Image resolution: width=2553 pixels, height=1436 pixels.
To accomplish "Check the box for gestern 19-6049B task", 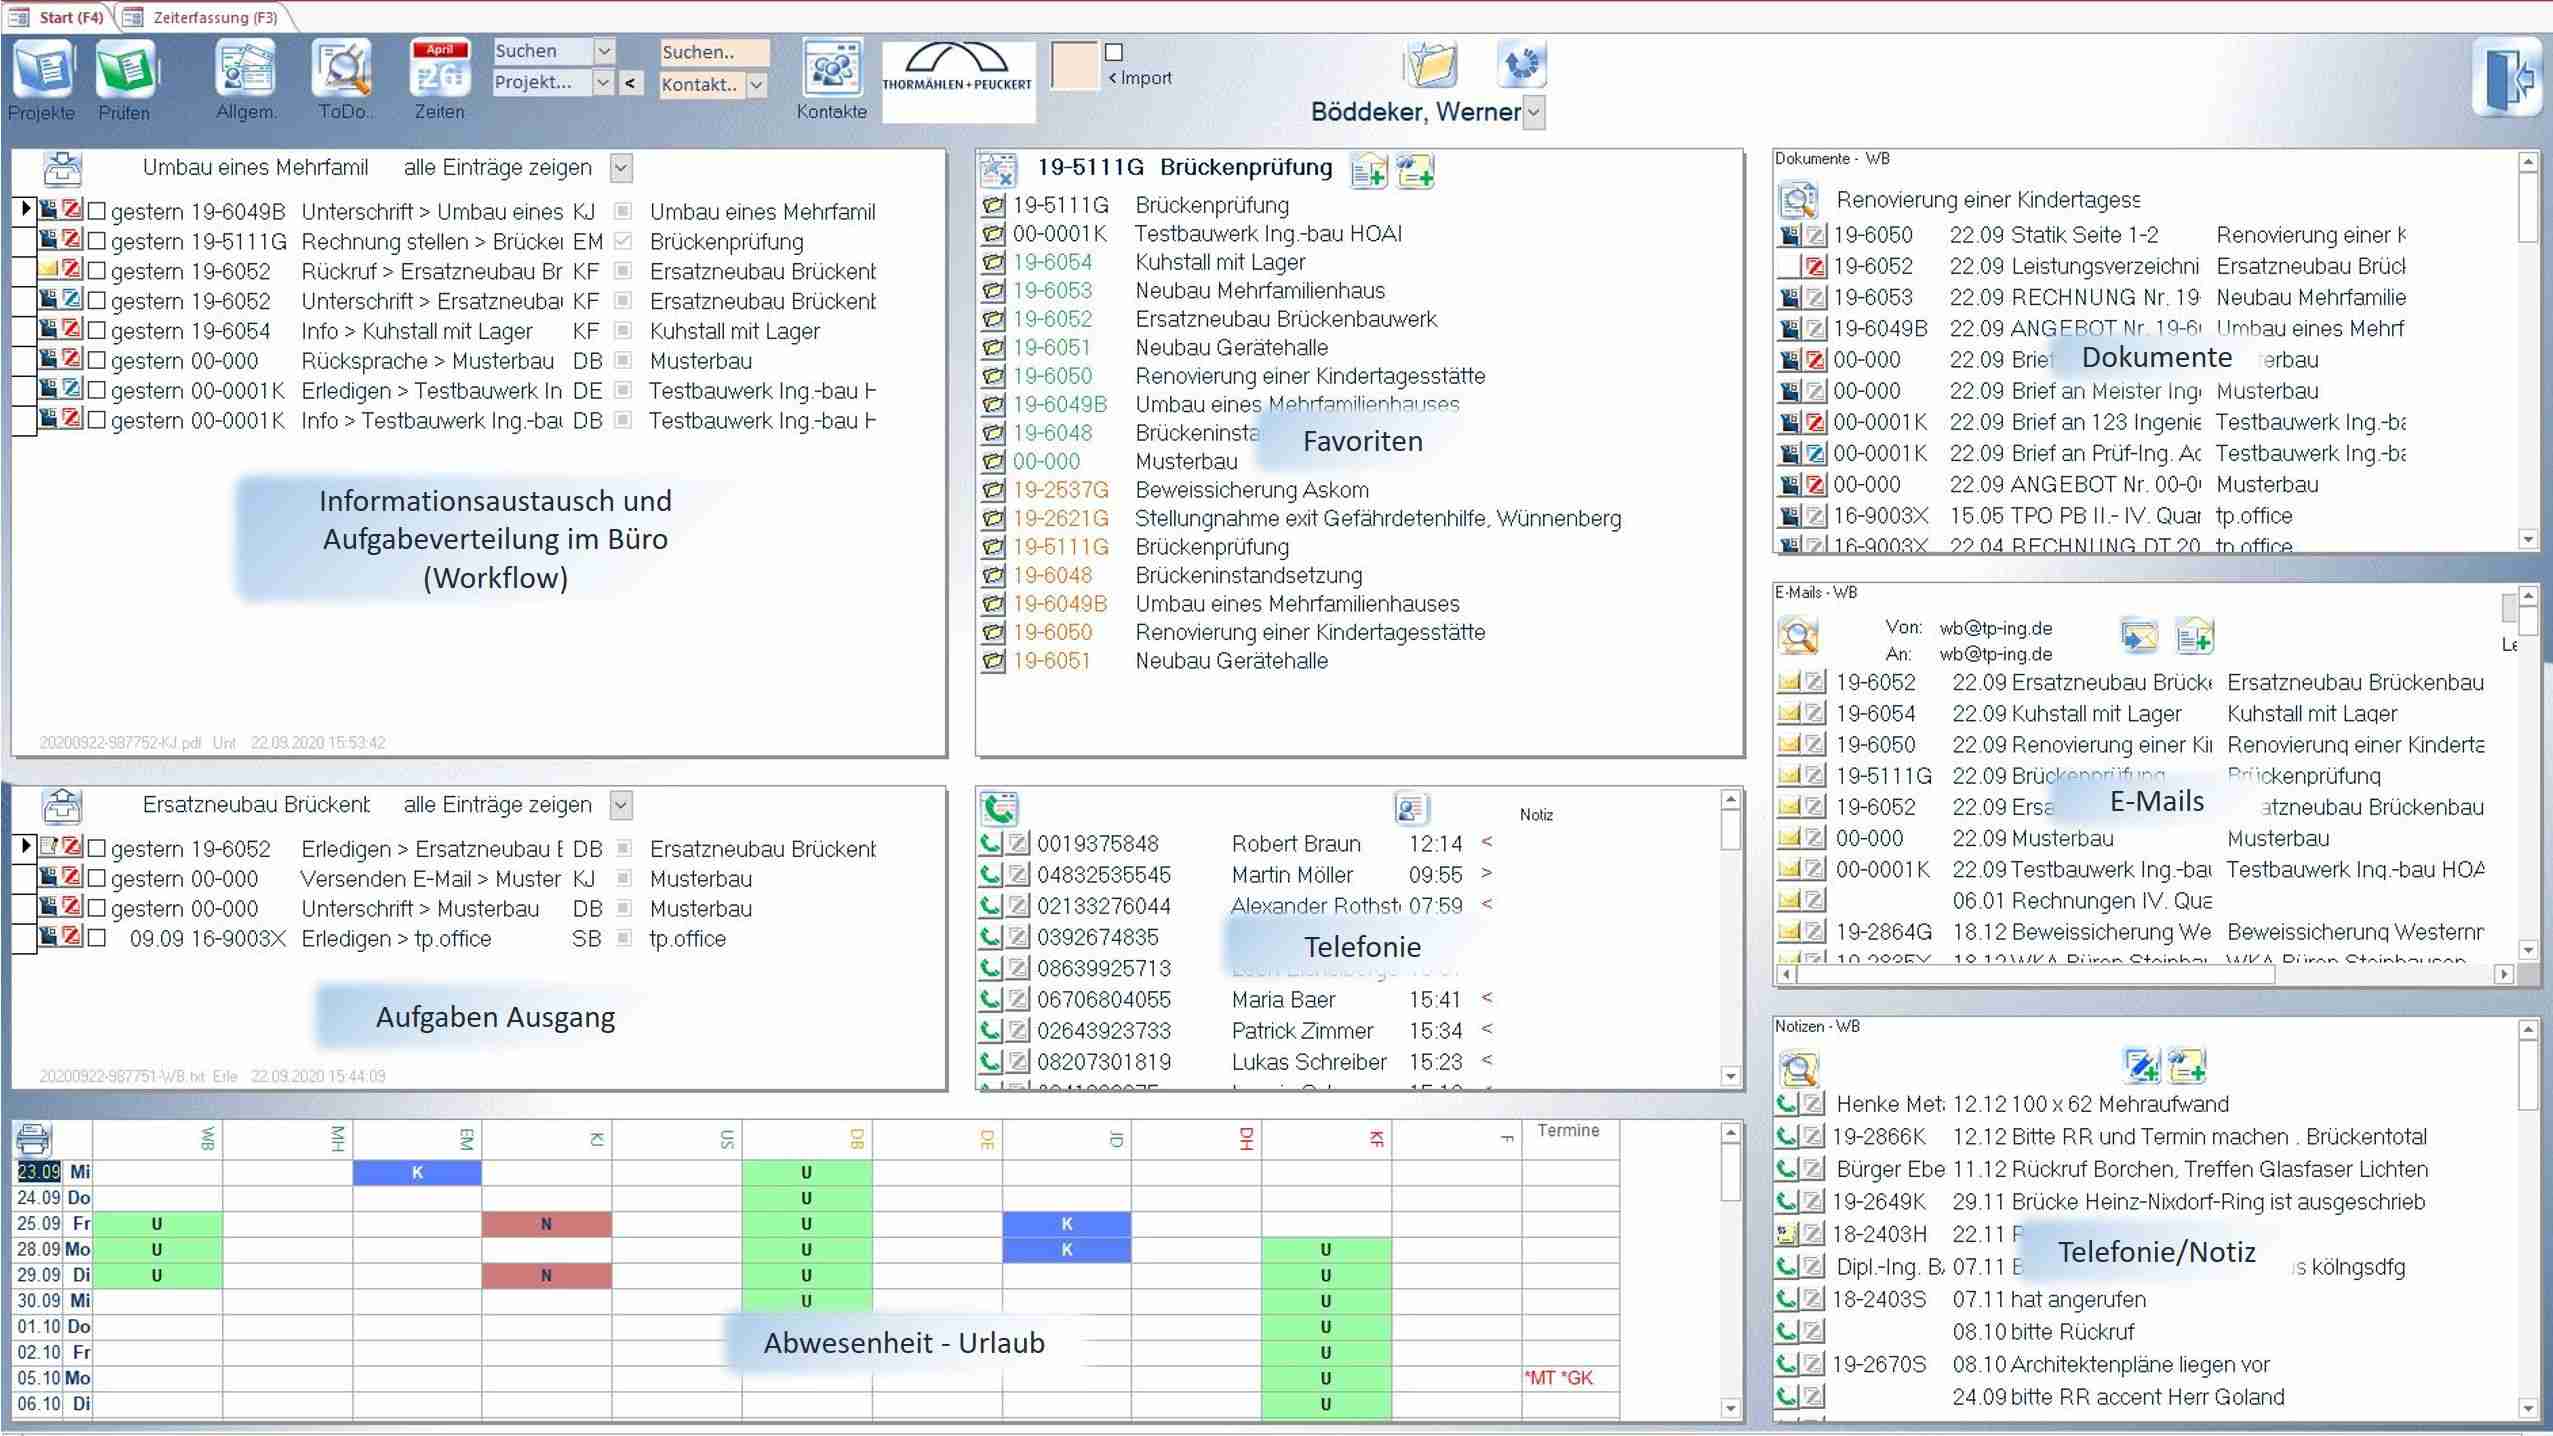I will (97, 212).
